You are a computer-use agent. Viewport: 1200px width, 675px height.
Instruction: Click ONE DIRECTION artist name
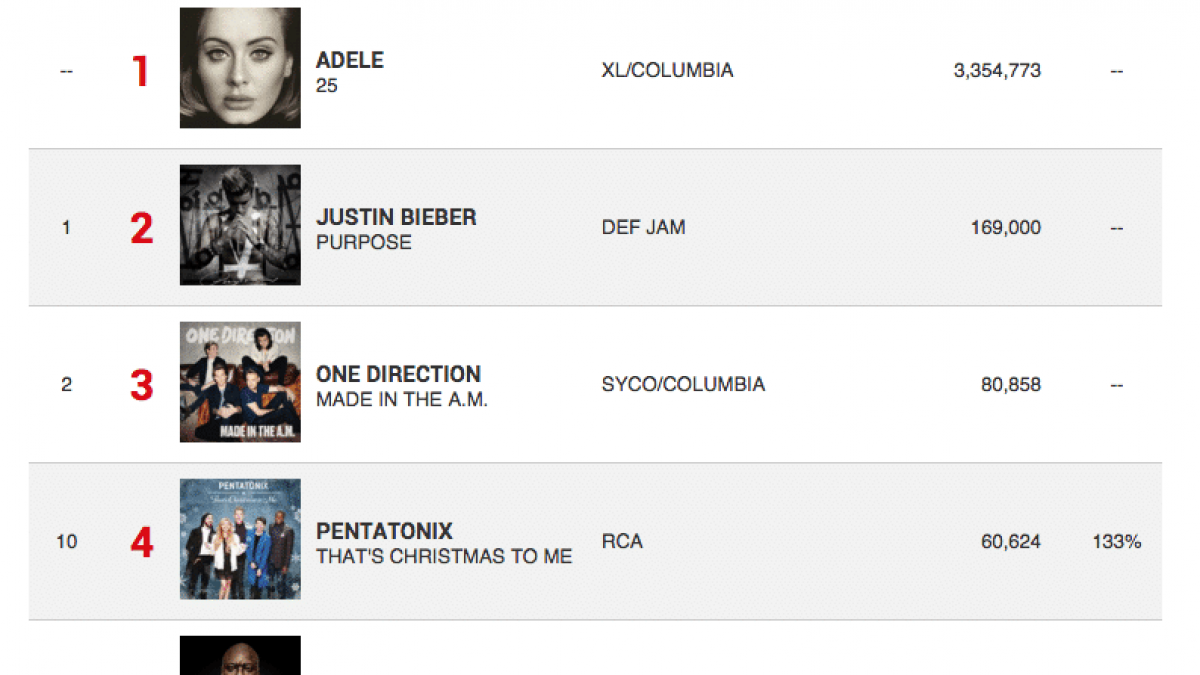coord(398,374)
